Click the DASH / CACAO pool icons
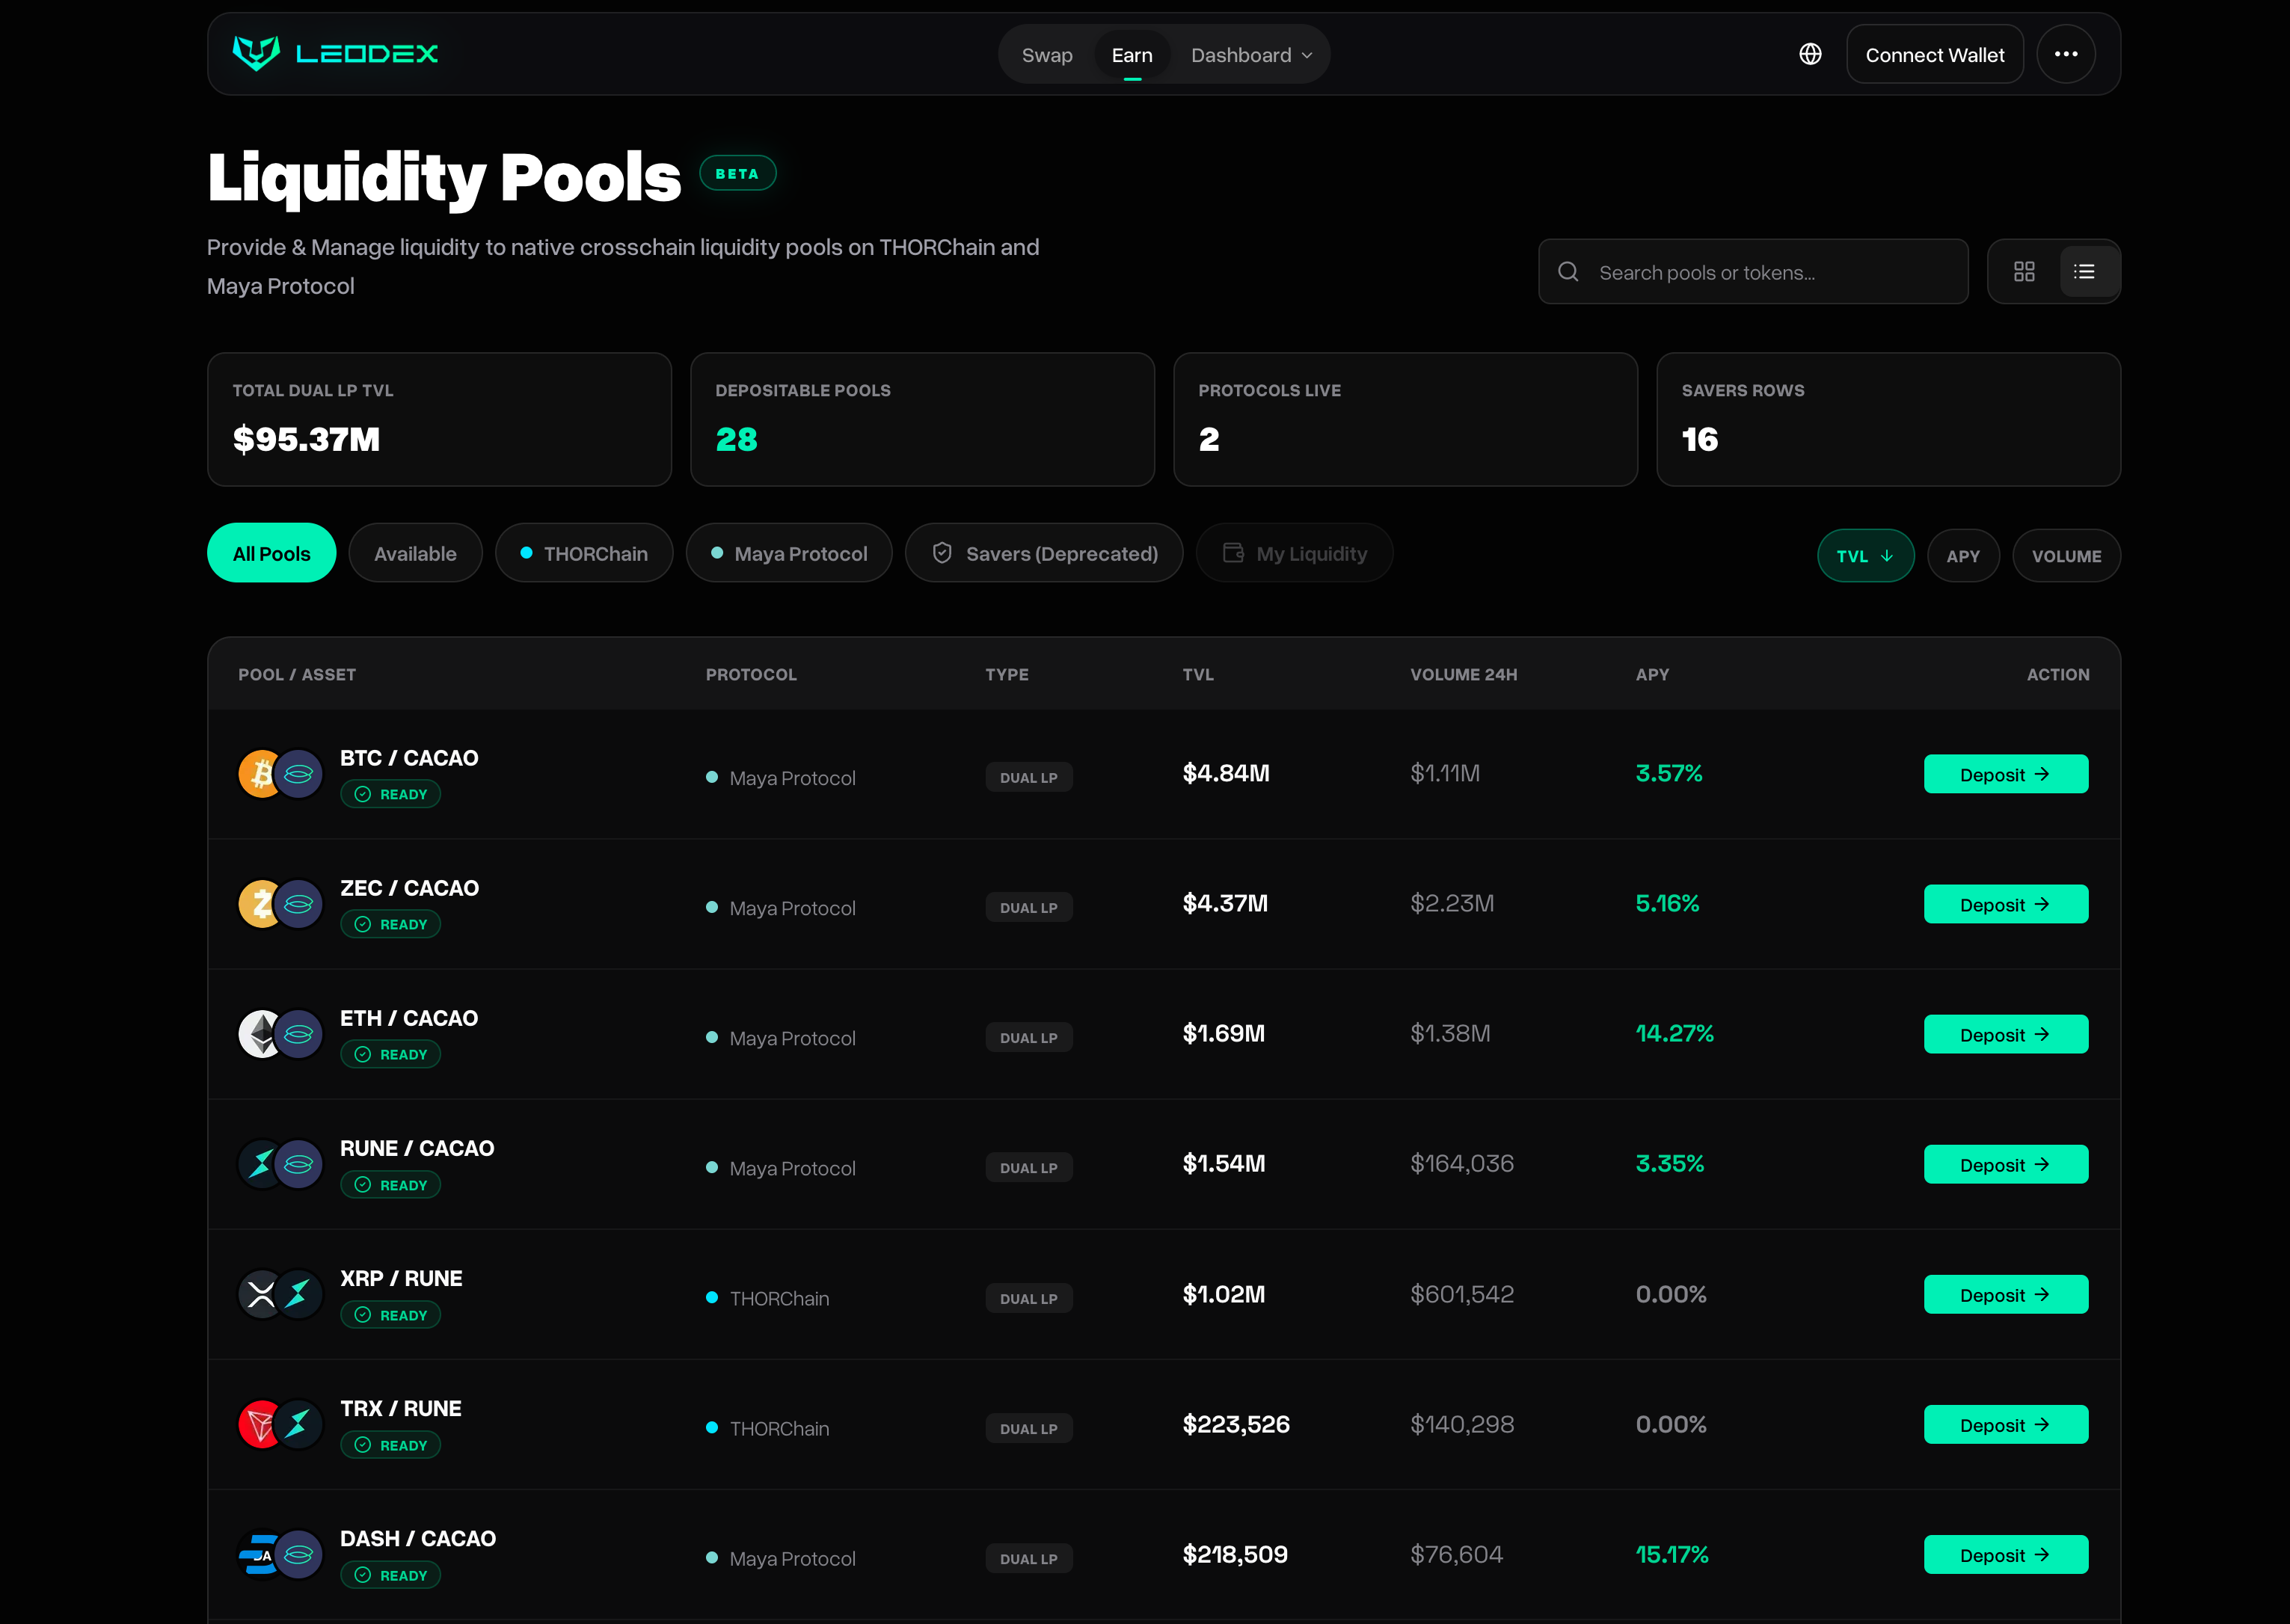The height and width of the screenshot is (1624, 2290). point(280,1555)
